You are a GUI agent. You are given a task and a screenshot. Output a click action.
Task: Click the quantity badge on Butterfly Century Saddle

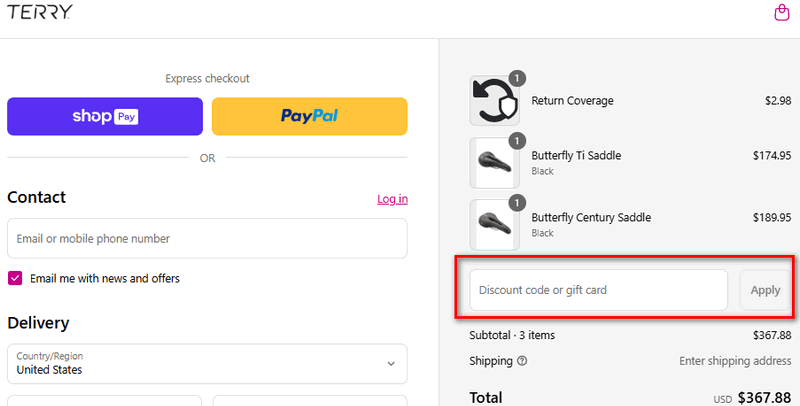point(516,202)
